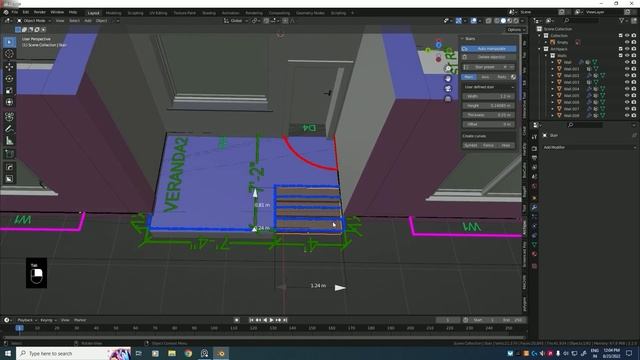Click play animation button in timeline
This screenshot has width=640, height=360.
271,320
